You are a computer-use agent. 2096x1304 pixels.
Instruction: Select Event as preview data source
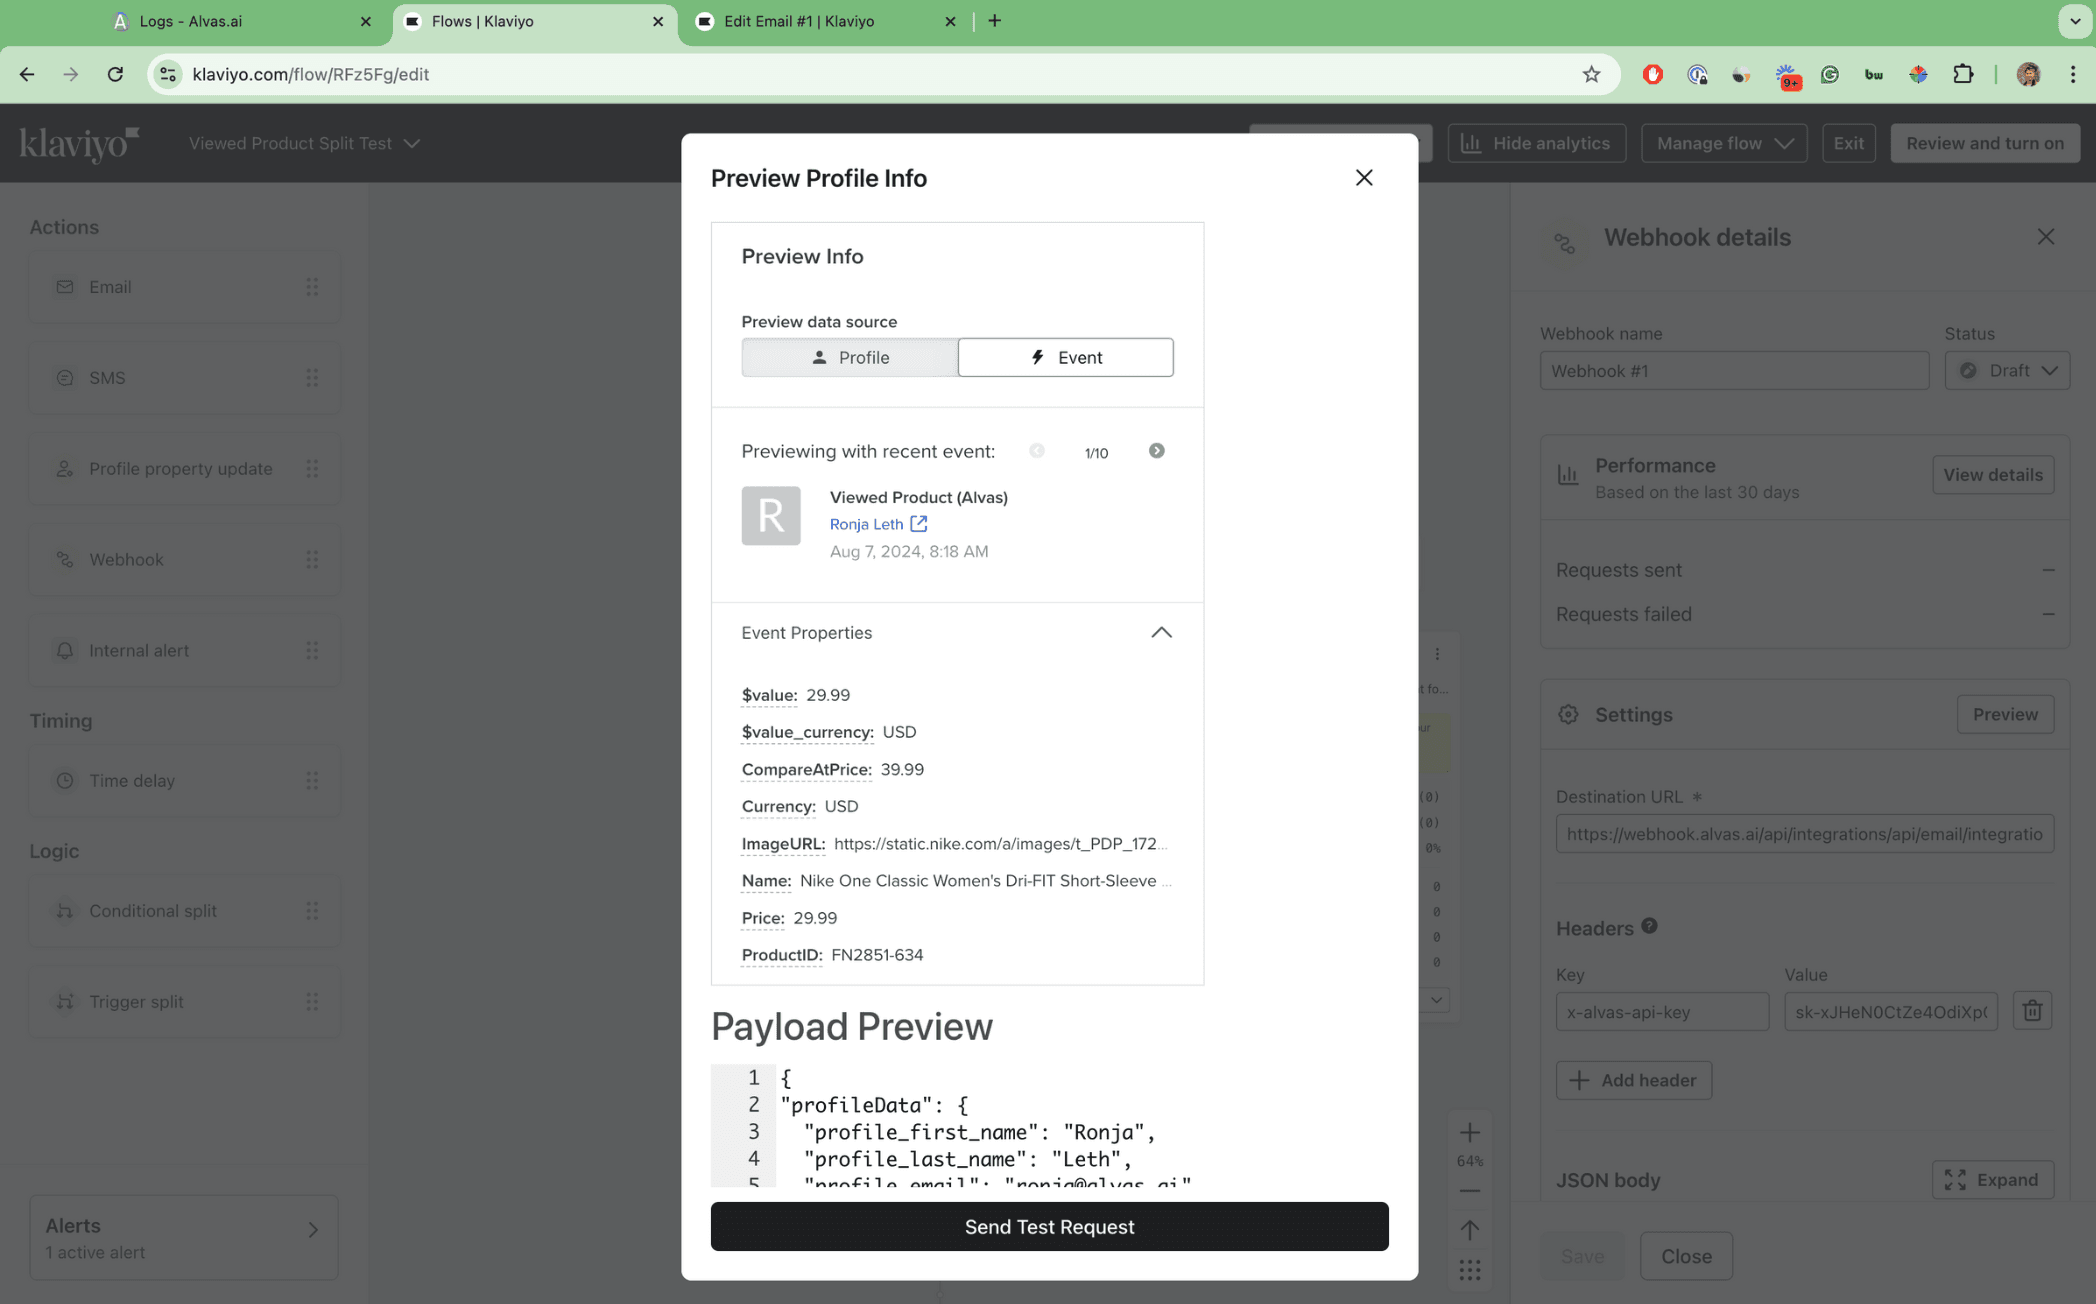point(1065,357)
